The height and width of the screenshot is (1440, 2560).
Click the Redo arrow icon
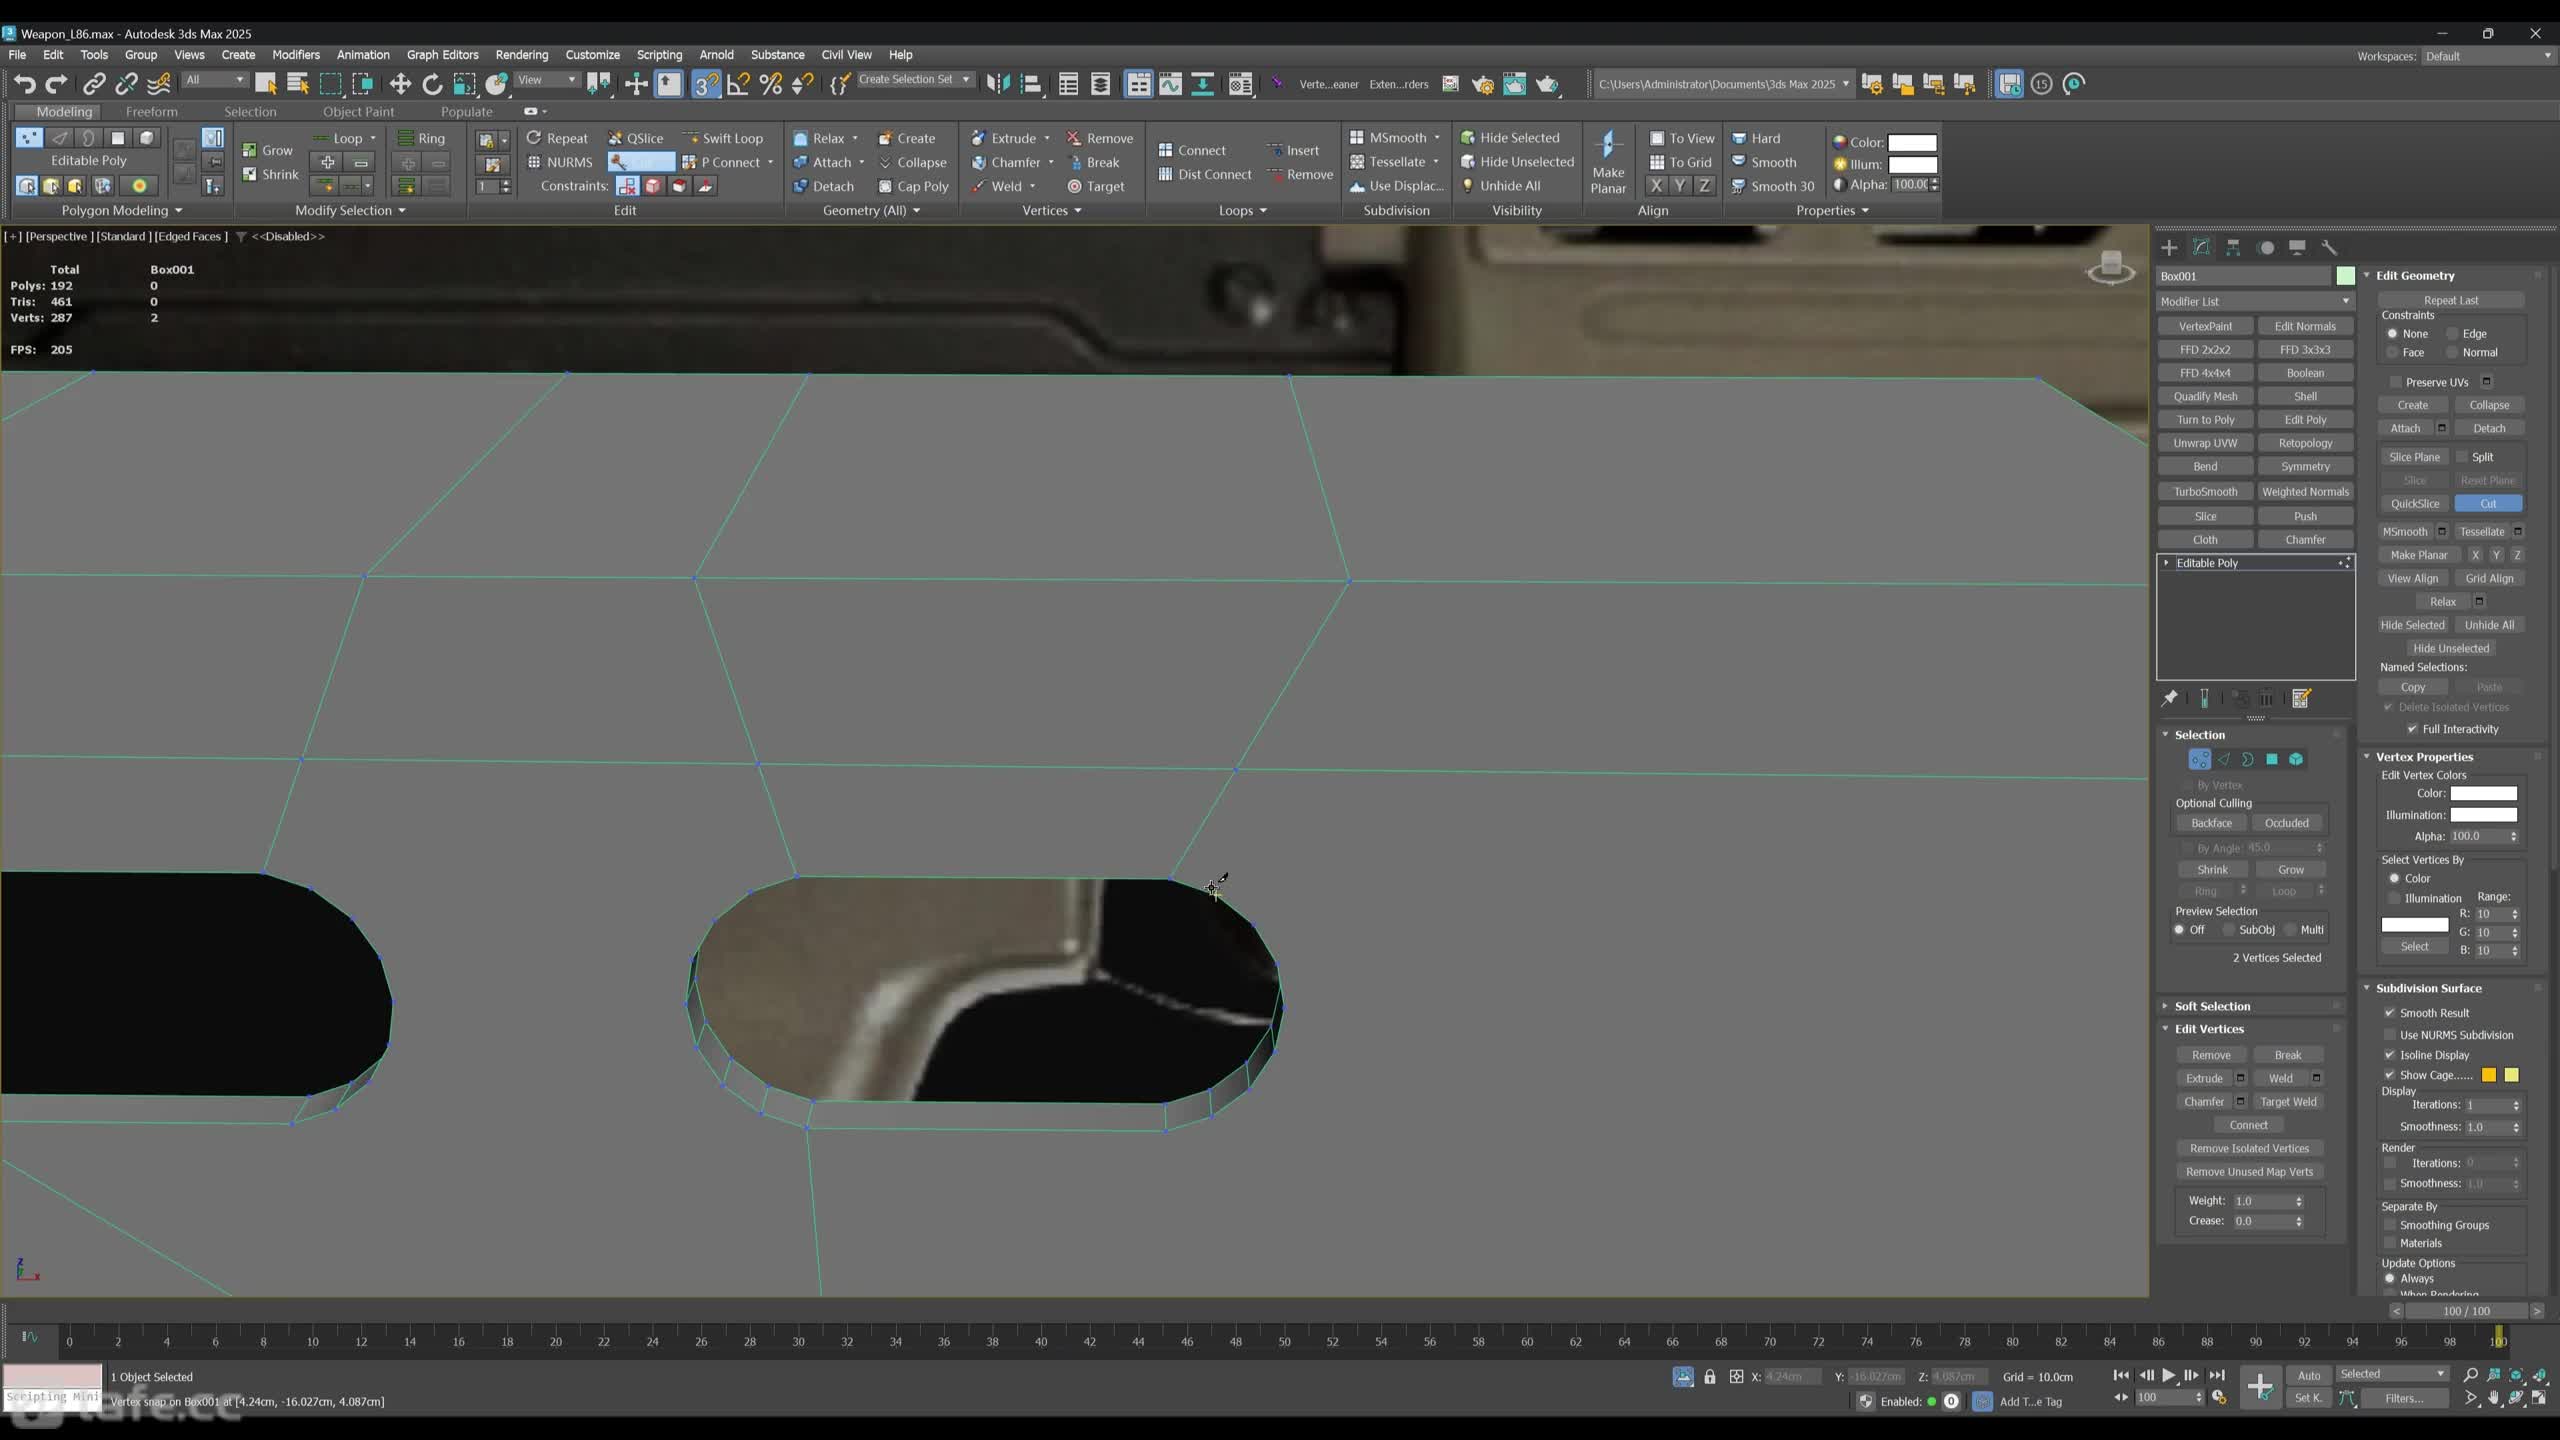57,84
